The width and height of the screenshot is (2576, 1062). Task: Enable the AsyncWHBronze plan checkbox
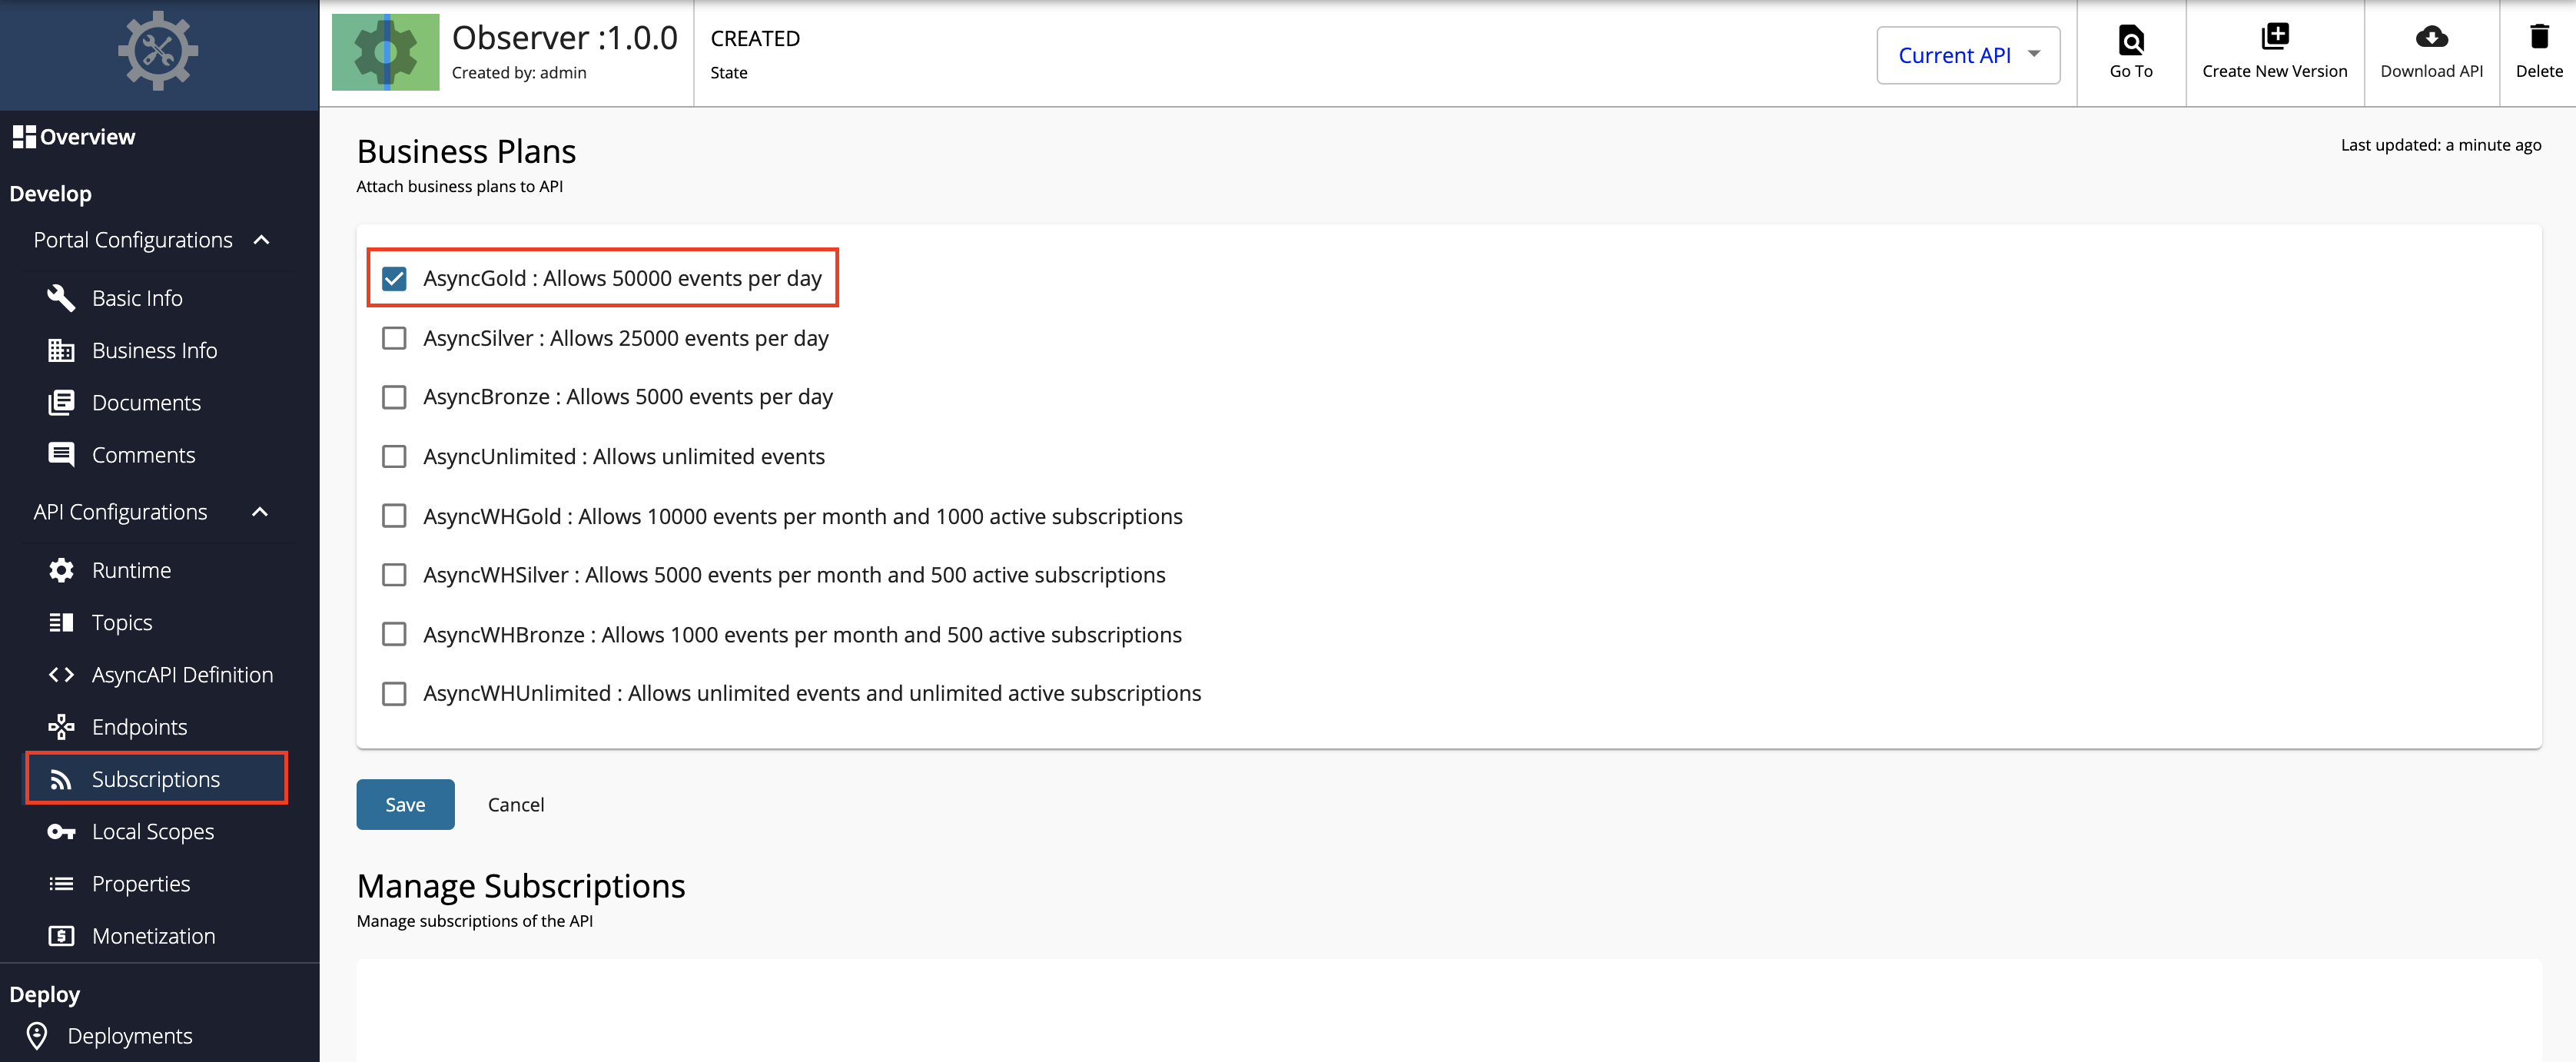point(394,634)
